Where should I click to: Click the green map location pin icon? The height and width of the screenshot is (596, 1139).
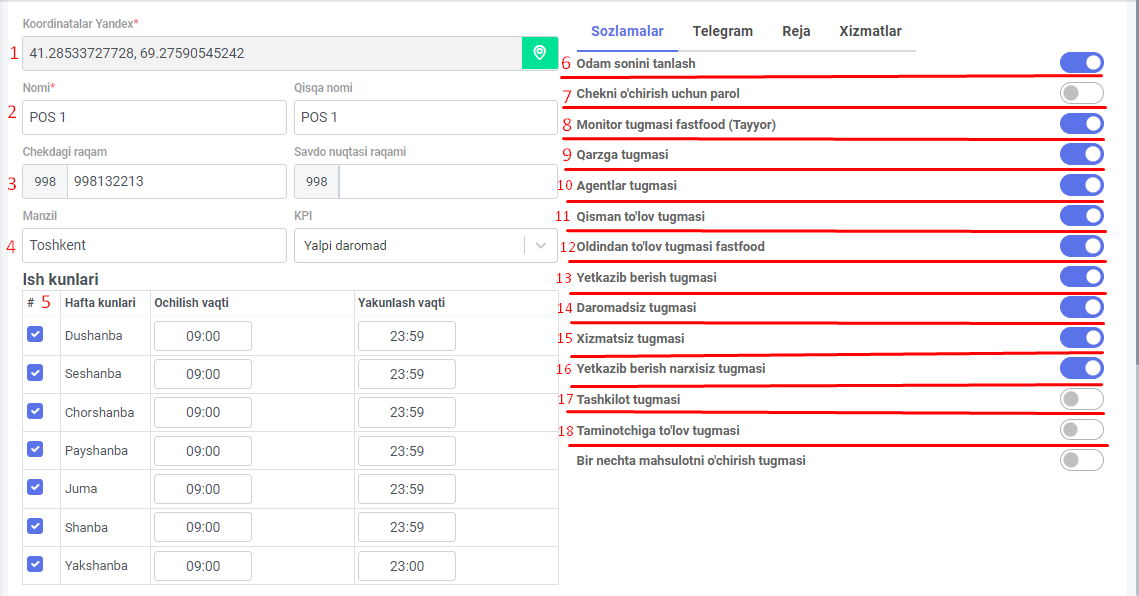[540, 53]
